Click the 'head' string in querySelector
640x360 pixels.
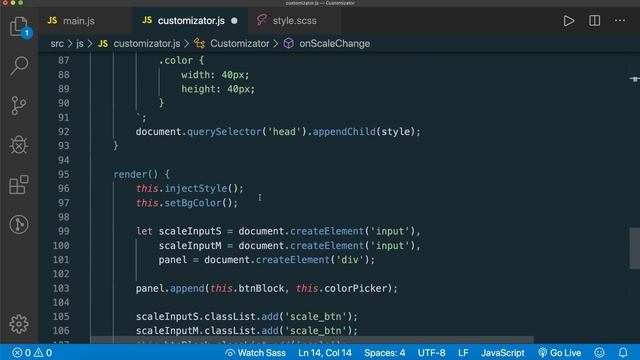tap(284, 132)
